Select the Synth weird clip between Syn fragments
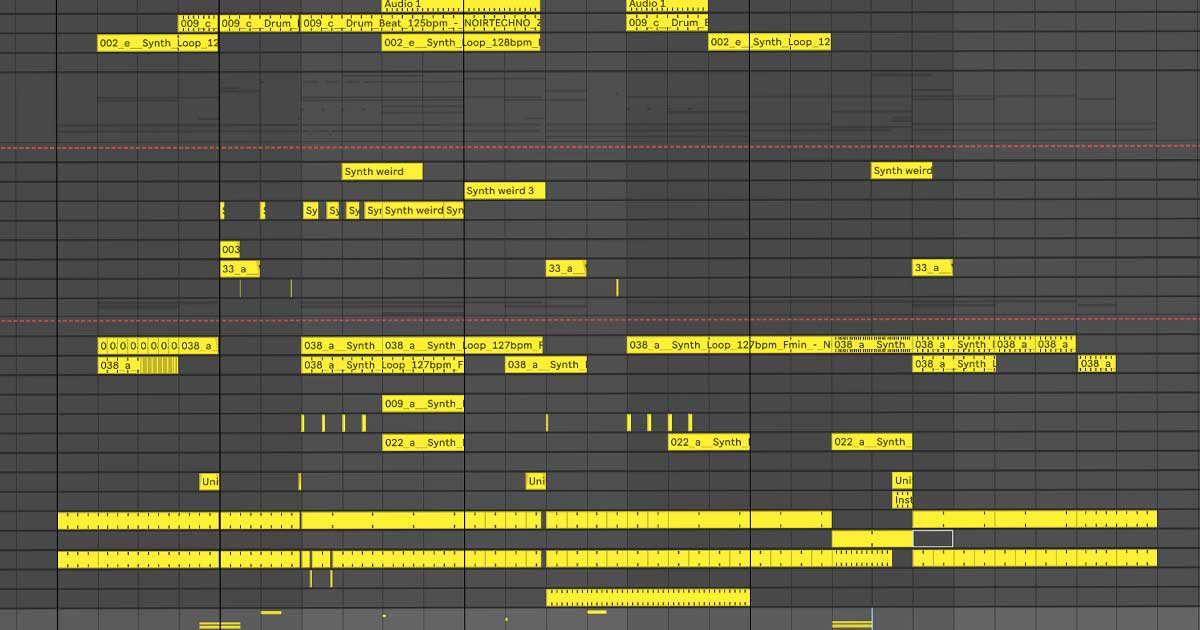Viewport: 1200px width, 630px height. point(414,210)
